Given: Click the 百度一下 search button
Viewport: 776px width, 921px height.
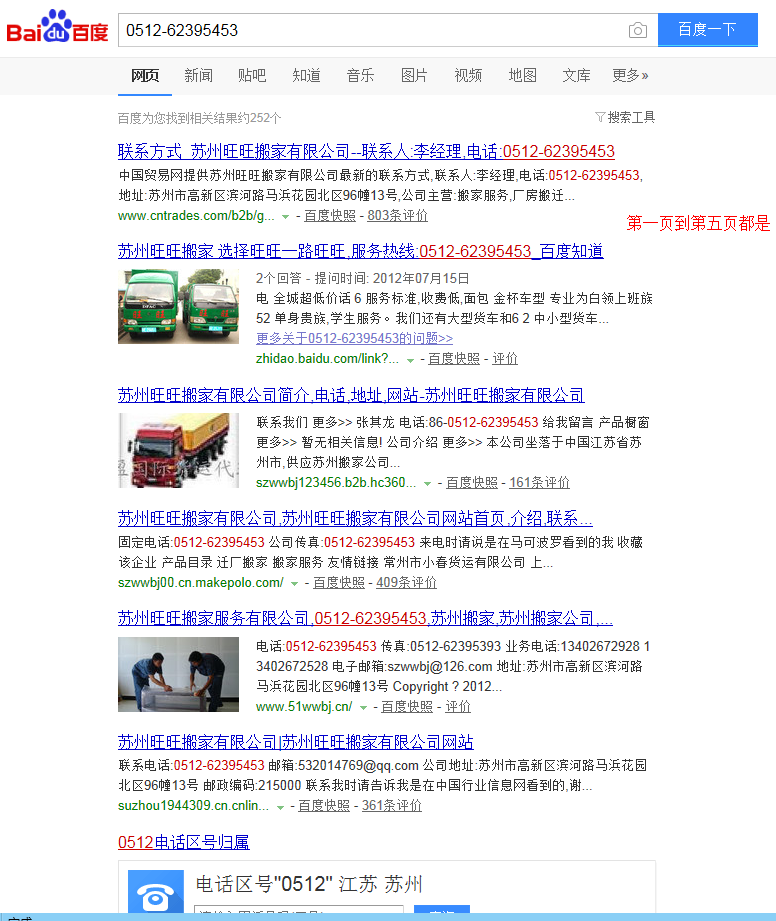Looking at the screenshot, I should 707,29.
